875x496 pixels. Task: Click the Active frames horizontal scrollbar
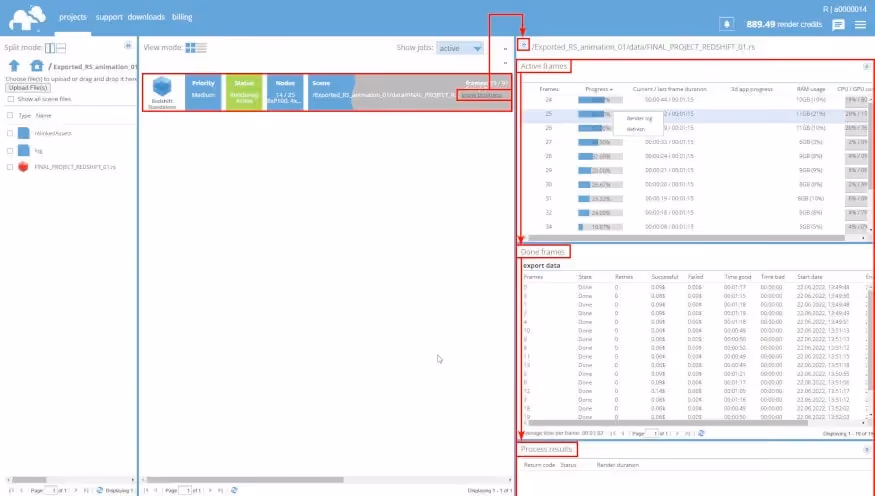coord(688,238)
